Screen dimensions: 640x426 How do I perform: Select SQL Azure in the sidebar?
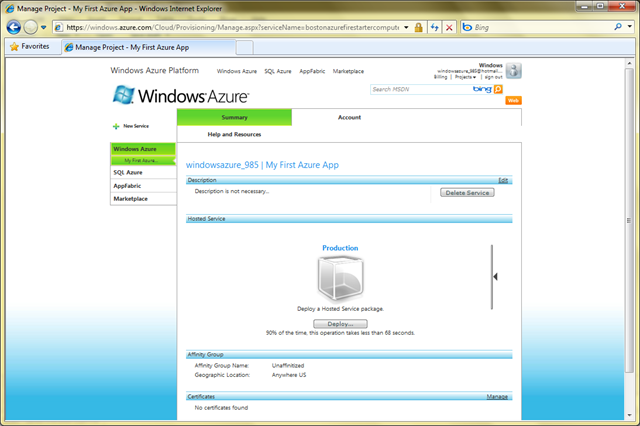point(127,172)
